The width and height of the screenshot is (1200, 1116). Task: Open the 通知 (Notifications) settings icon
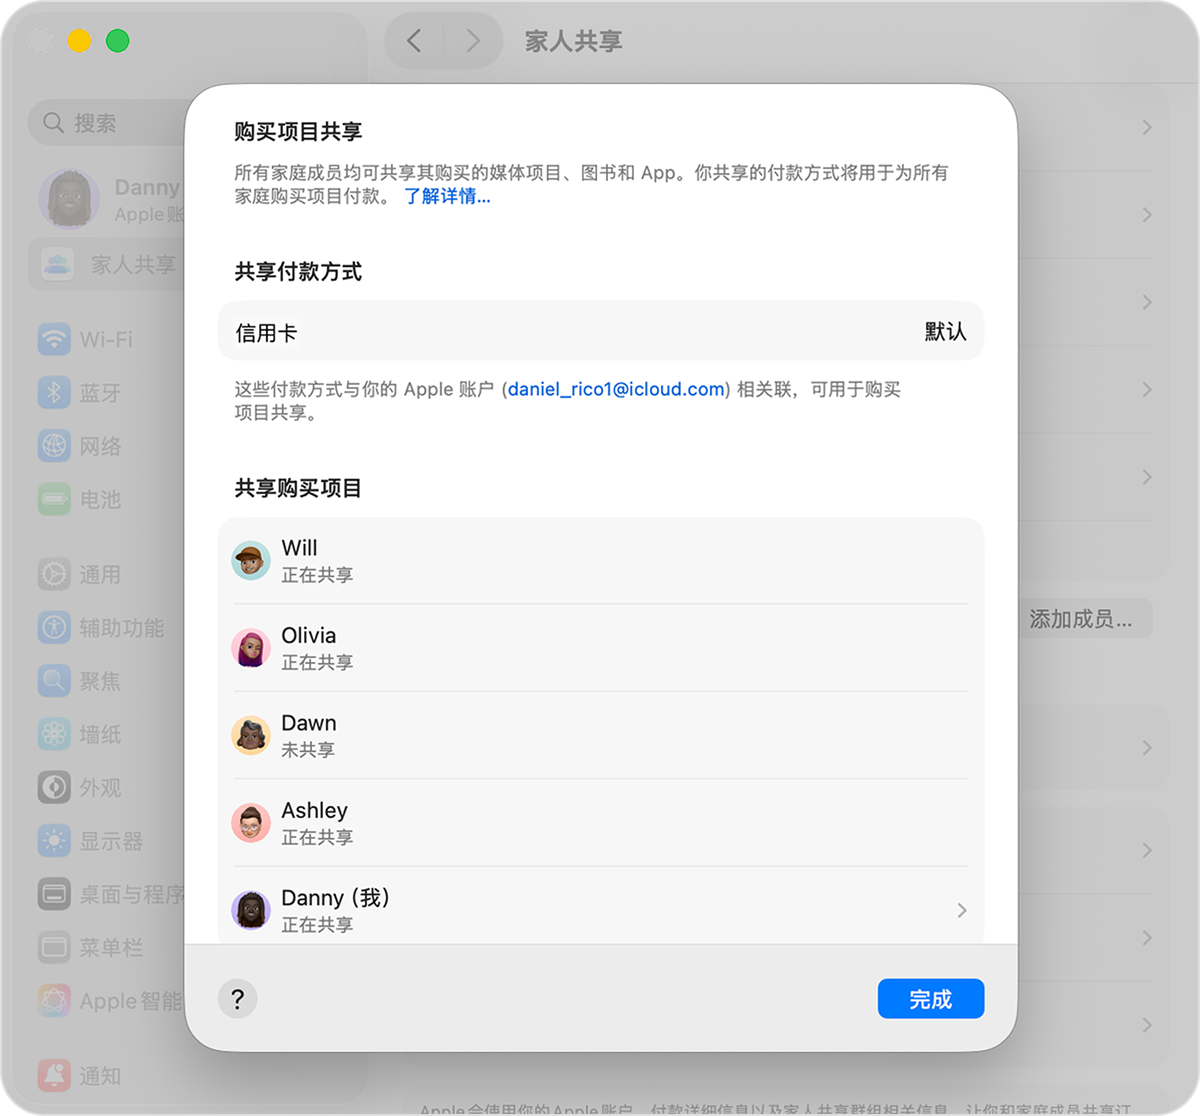[x=54, y=1075]
